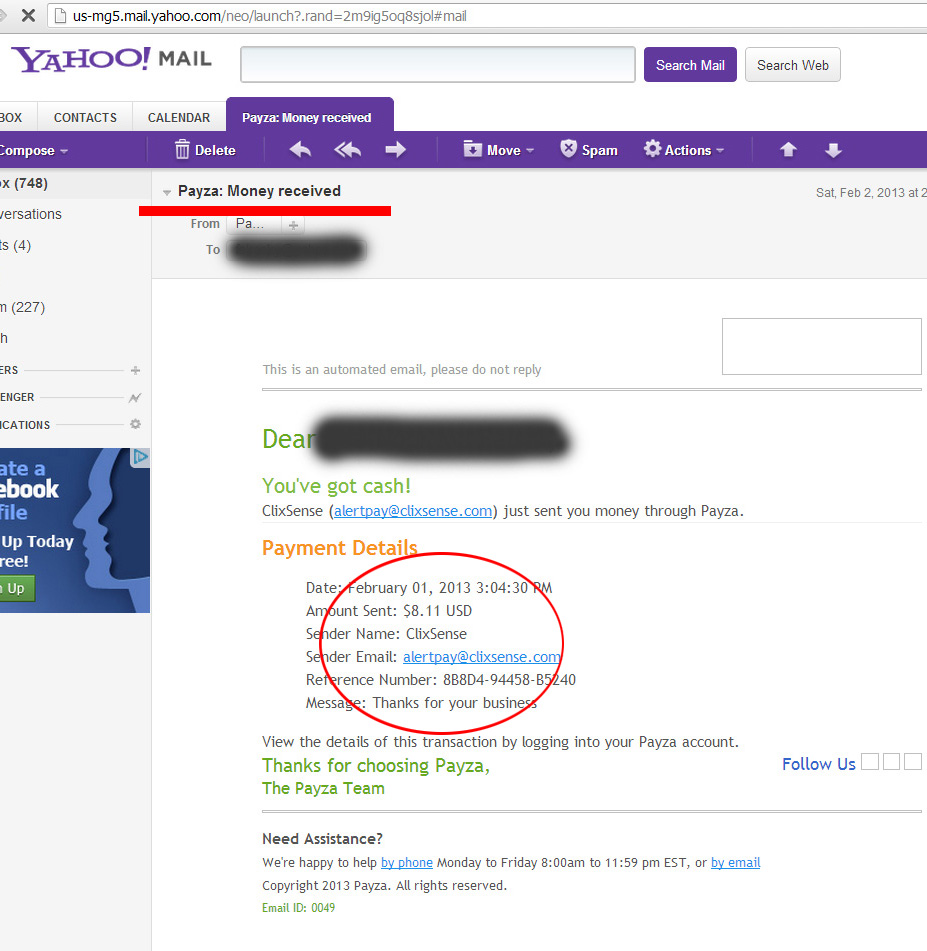Click alertpay@clixsense.com link in intro sentence

pyautogui.click(x=413, y=511)
